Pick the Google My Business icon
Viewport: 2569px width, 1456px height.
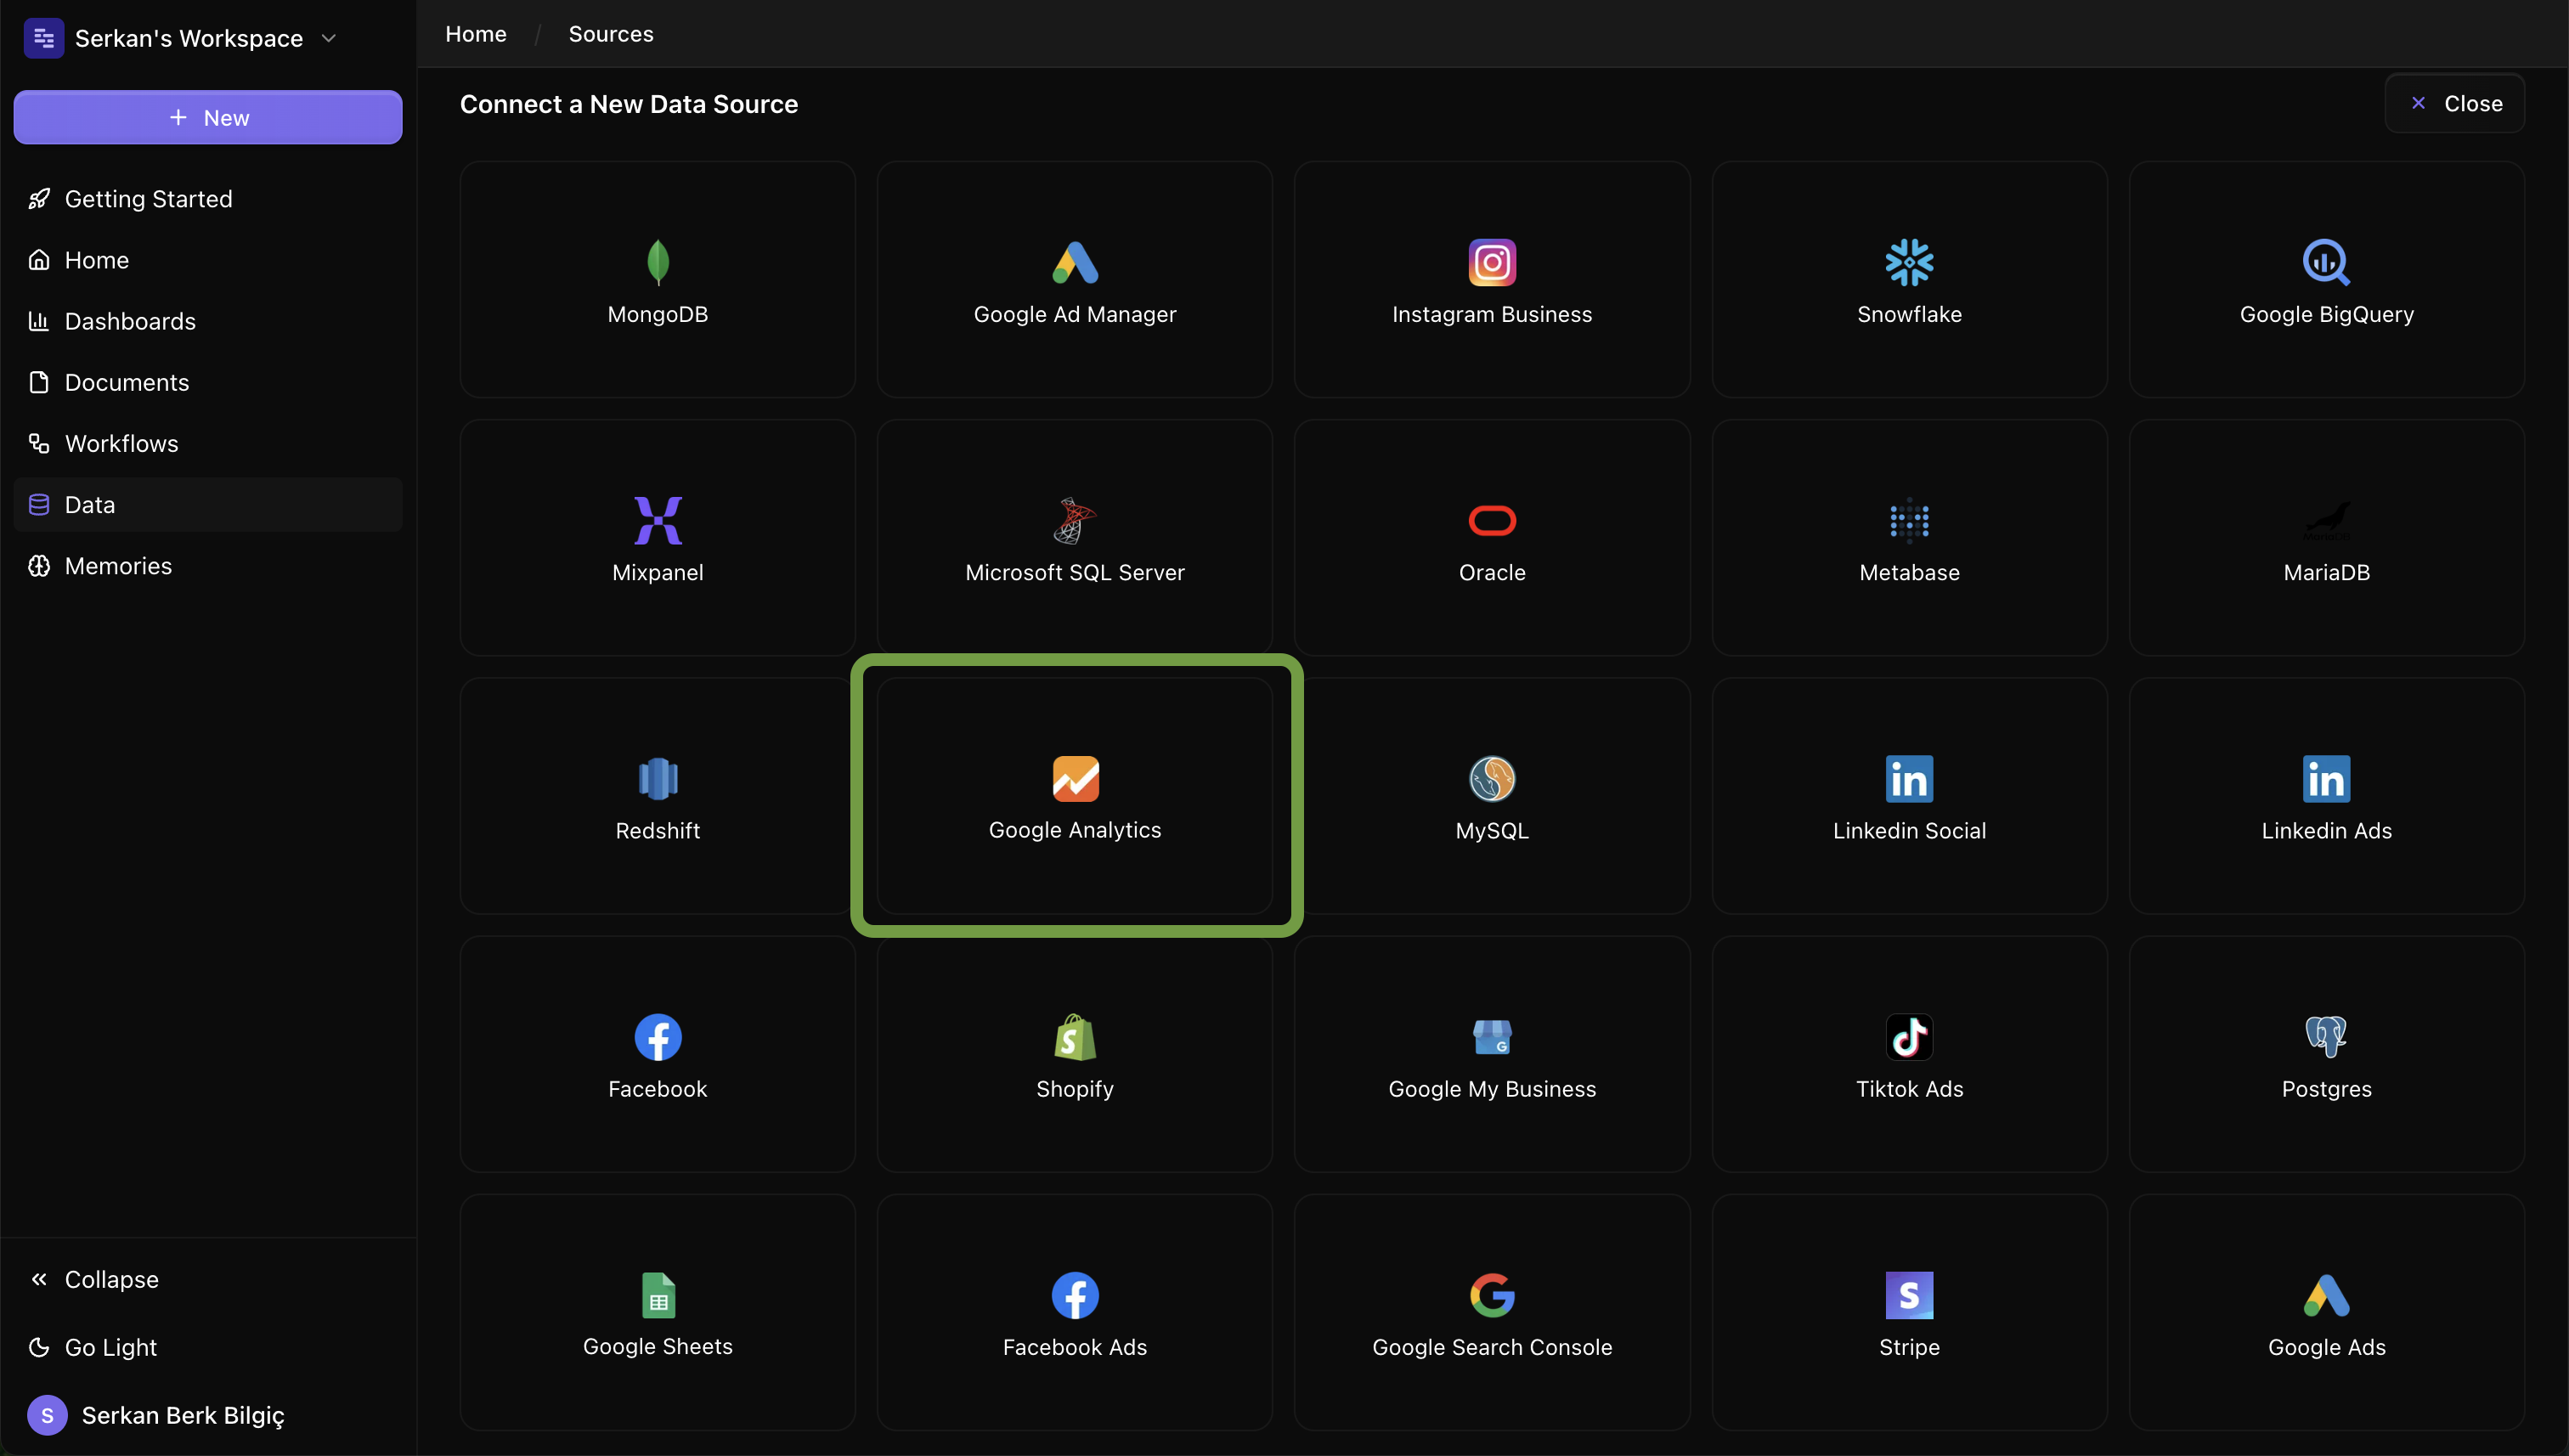pyautogui.click(x=1492, y=1037)
